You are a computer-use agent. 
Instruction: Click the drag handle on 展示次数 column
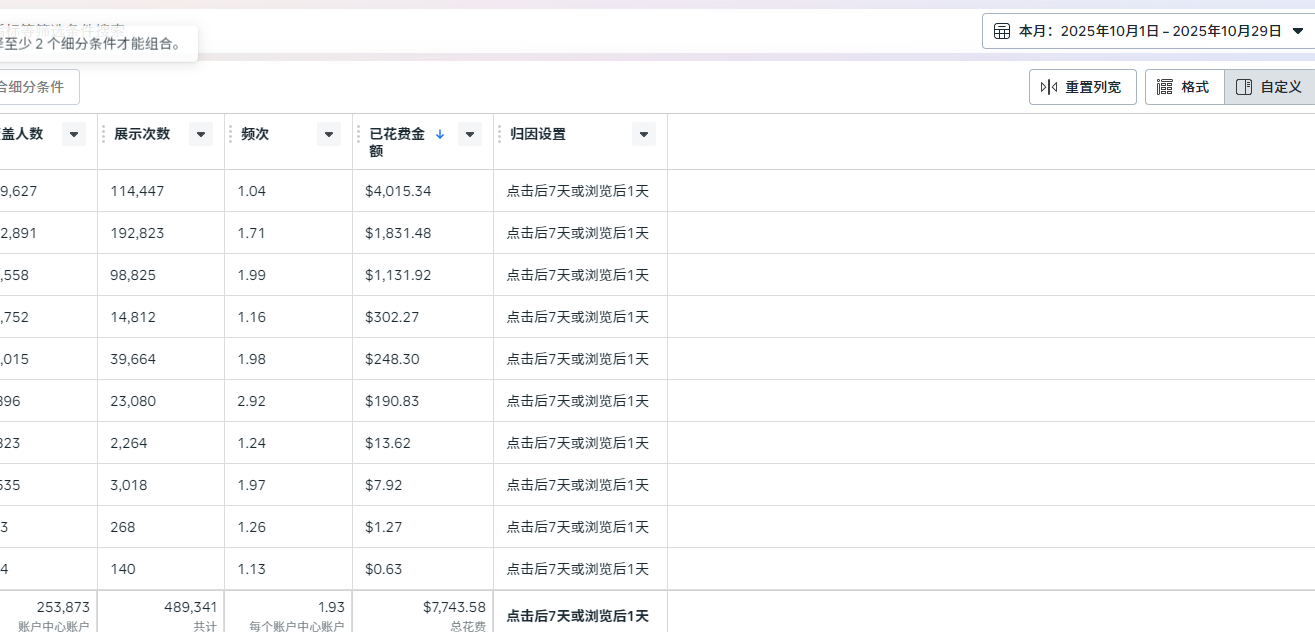click(x=103, y=134)
